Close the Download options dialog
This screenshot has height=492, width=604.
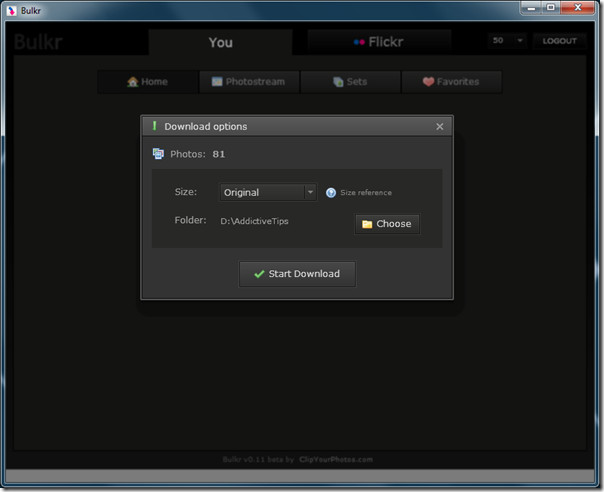(x=440, y=126)
